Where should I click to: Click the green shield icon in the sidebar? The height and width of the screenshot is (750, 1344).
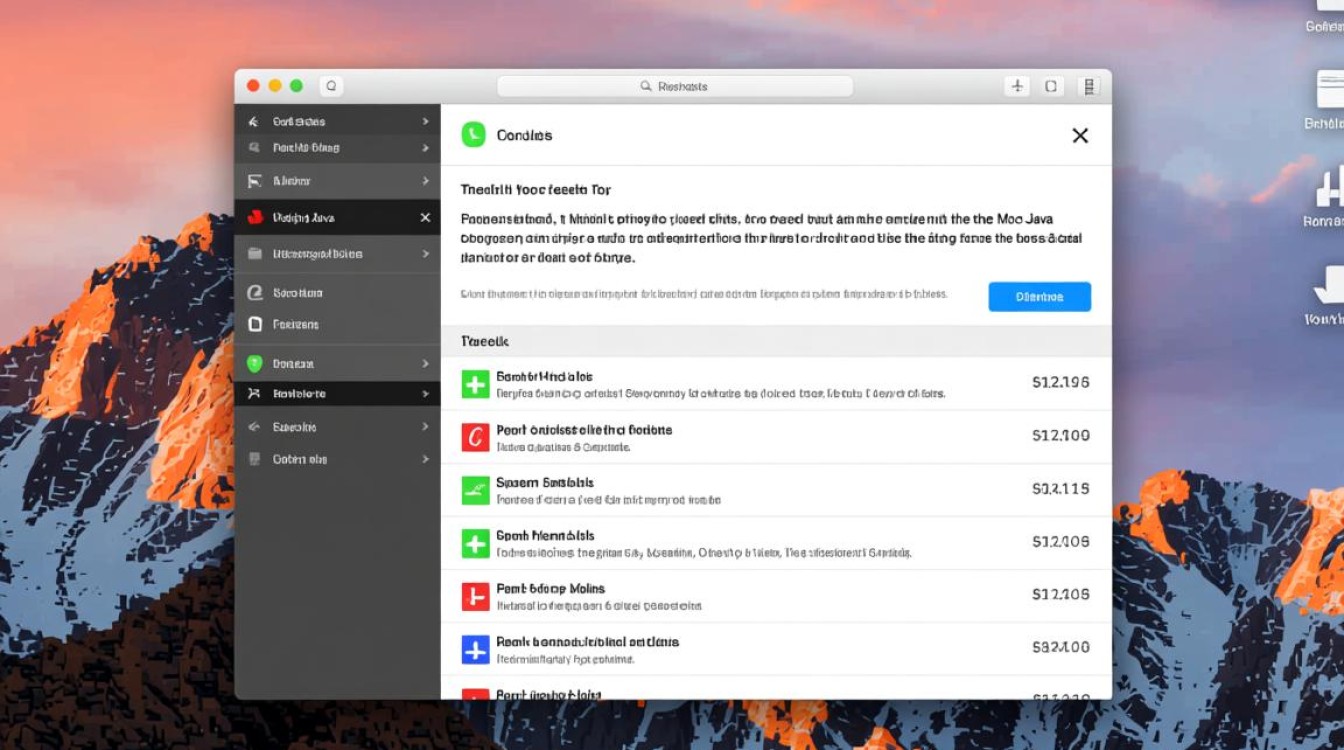pyautogui.click(x=254, y=364)
